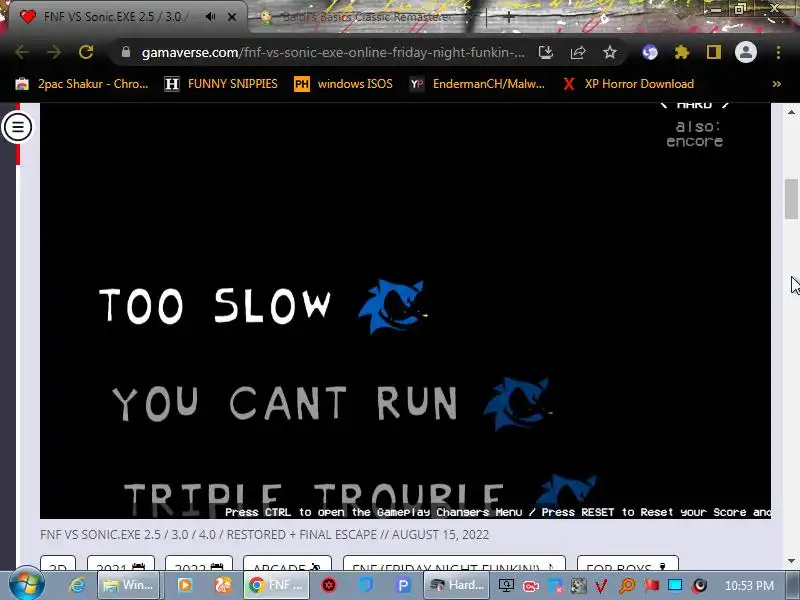800x600 pixels.
Task: Open site security lock info
Action: (126, 52)
